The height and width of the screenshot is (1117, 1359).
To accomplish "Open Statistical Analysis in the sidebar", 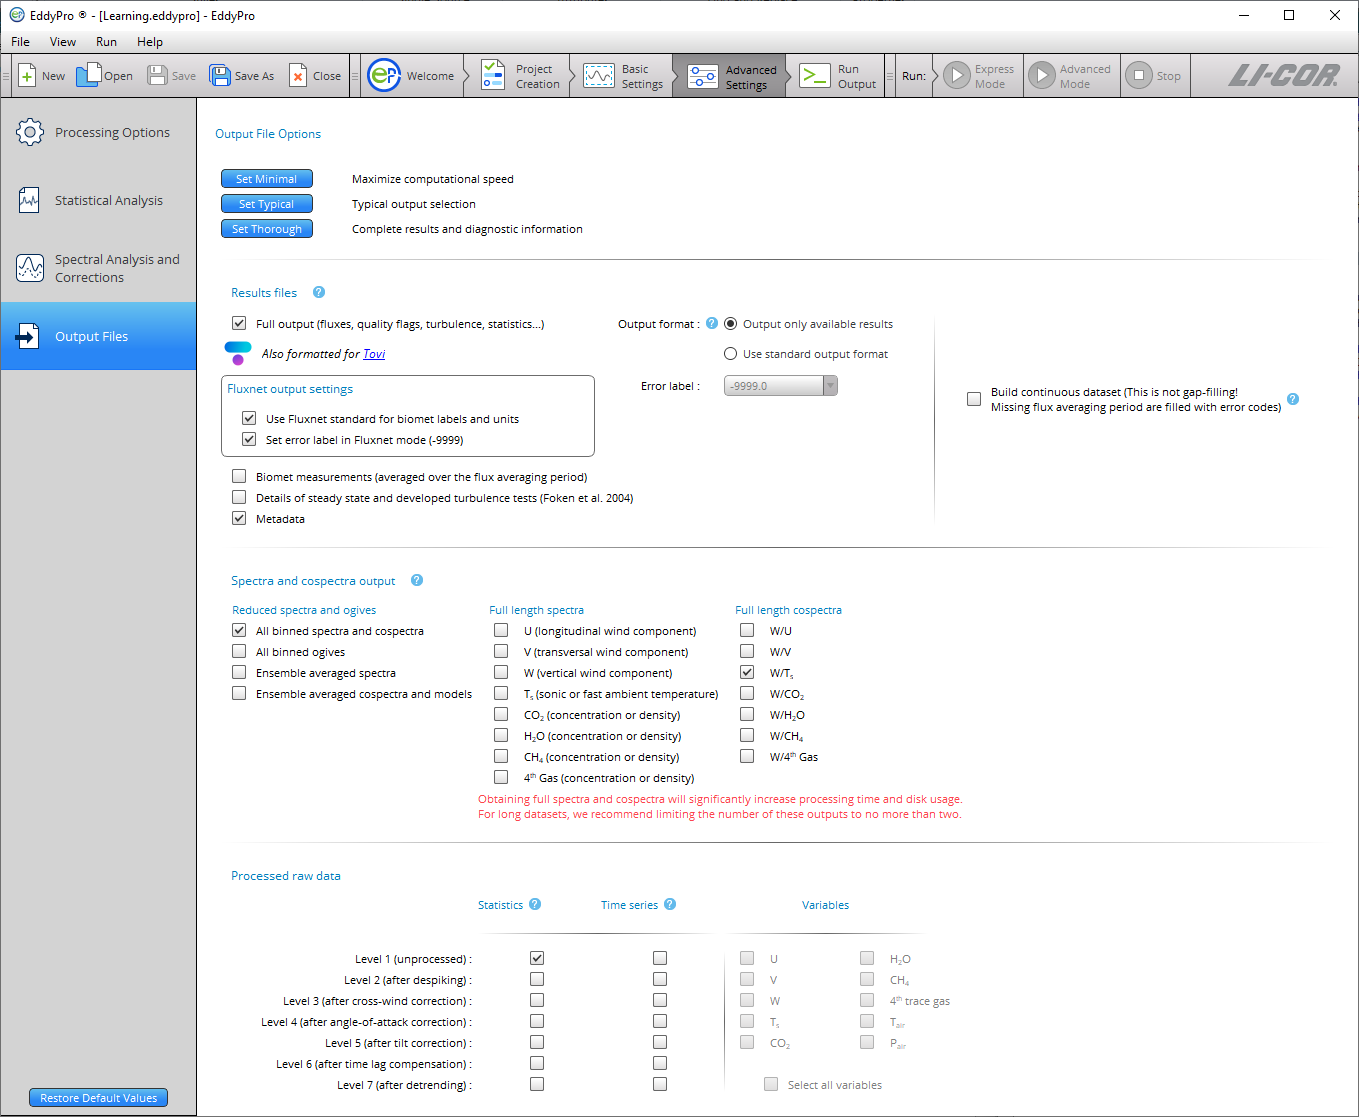I will click(98, 200).
